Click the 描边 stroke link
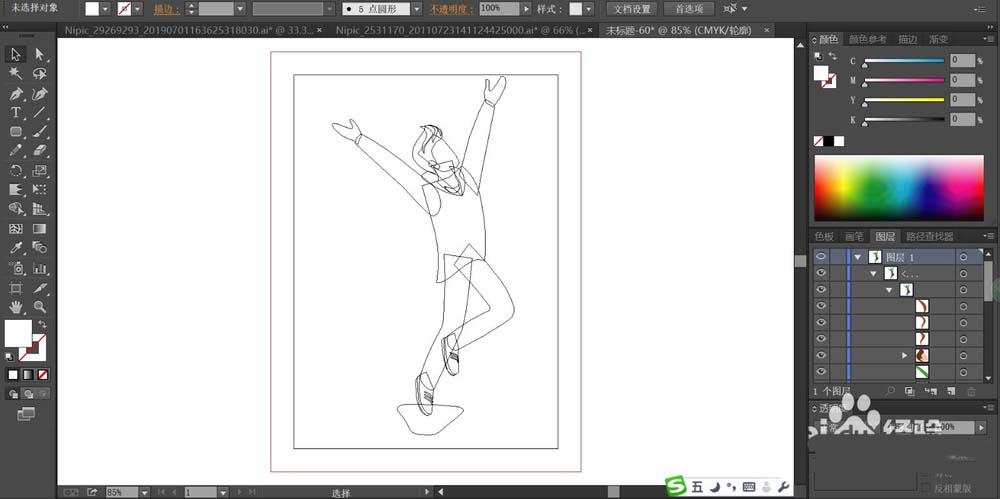The width and height of the screenshot is (1000, 499). (167, 10)
